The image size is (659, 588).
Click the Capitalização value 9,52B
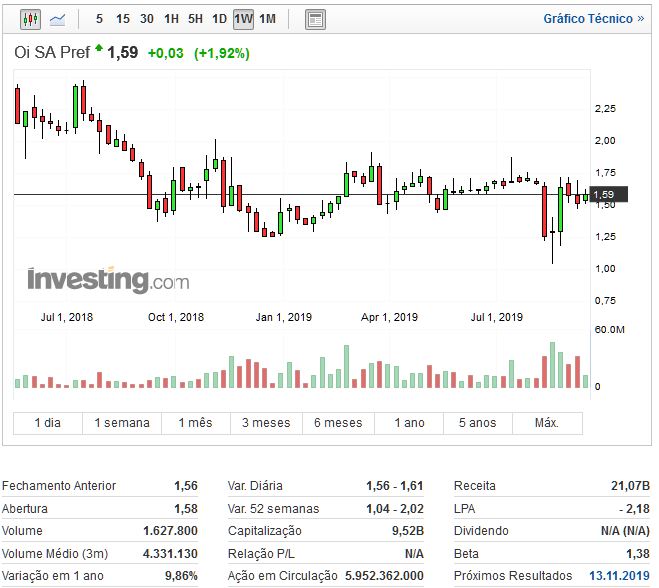(408, 531)
